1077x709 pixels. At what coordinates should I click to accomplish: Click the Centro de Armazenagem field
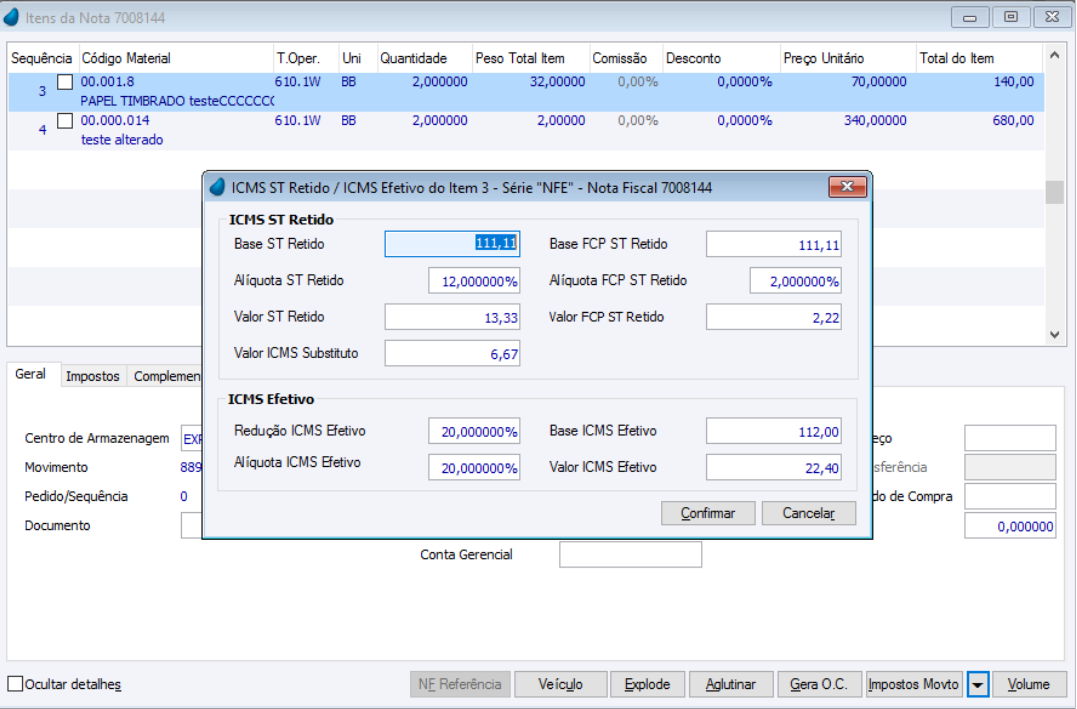tap(192, 438)
